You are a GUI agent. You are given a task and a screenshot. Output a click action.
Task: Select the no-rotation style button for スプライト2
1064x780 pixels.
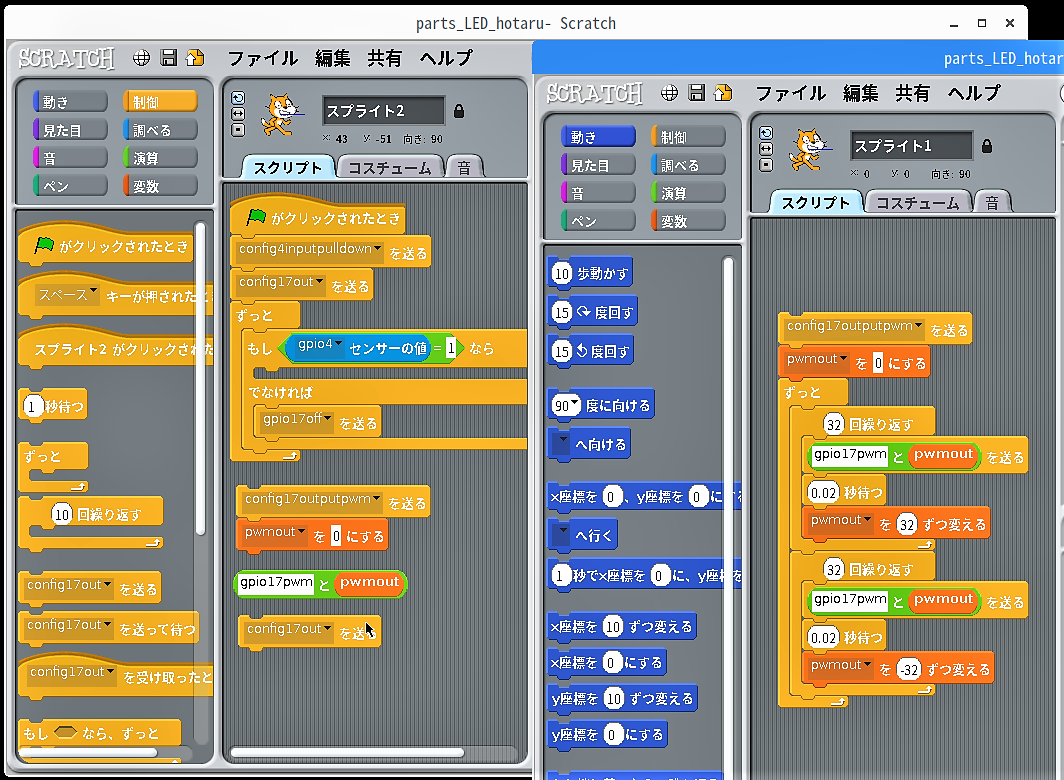pos(238,130)
